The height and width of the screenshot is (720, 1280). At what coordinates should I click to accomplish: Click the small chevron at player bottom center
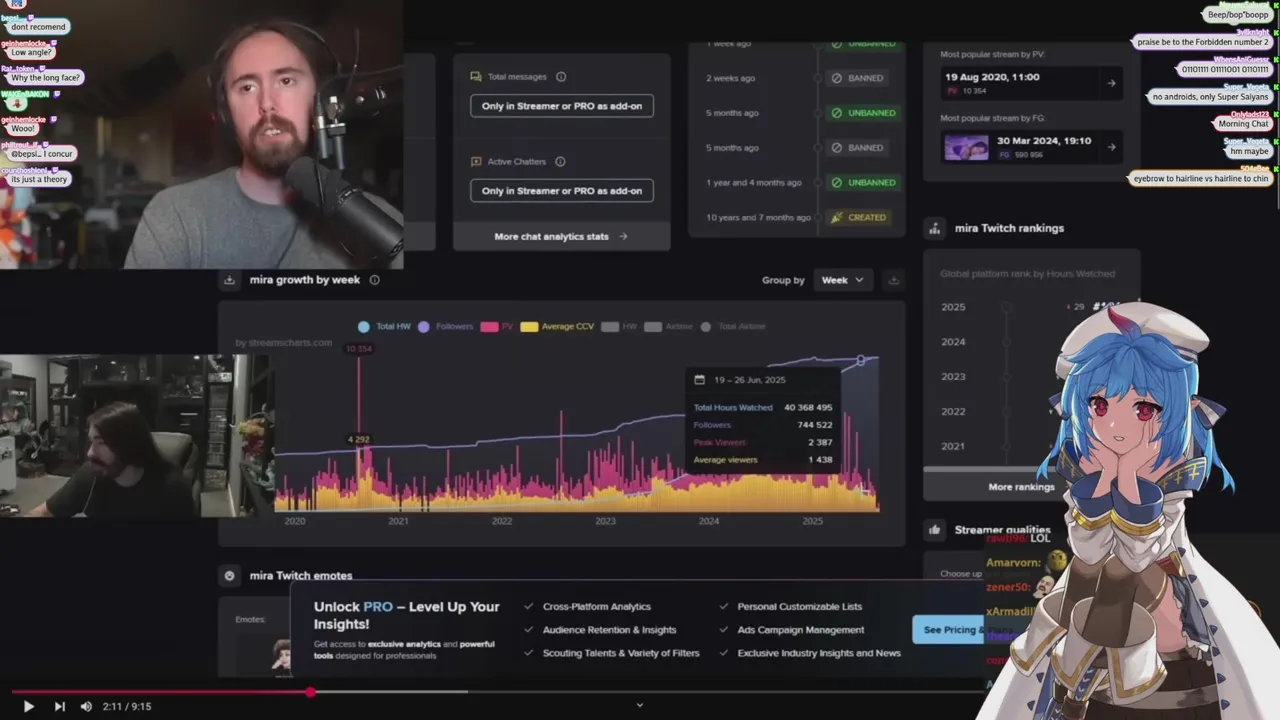click(640, 705)
